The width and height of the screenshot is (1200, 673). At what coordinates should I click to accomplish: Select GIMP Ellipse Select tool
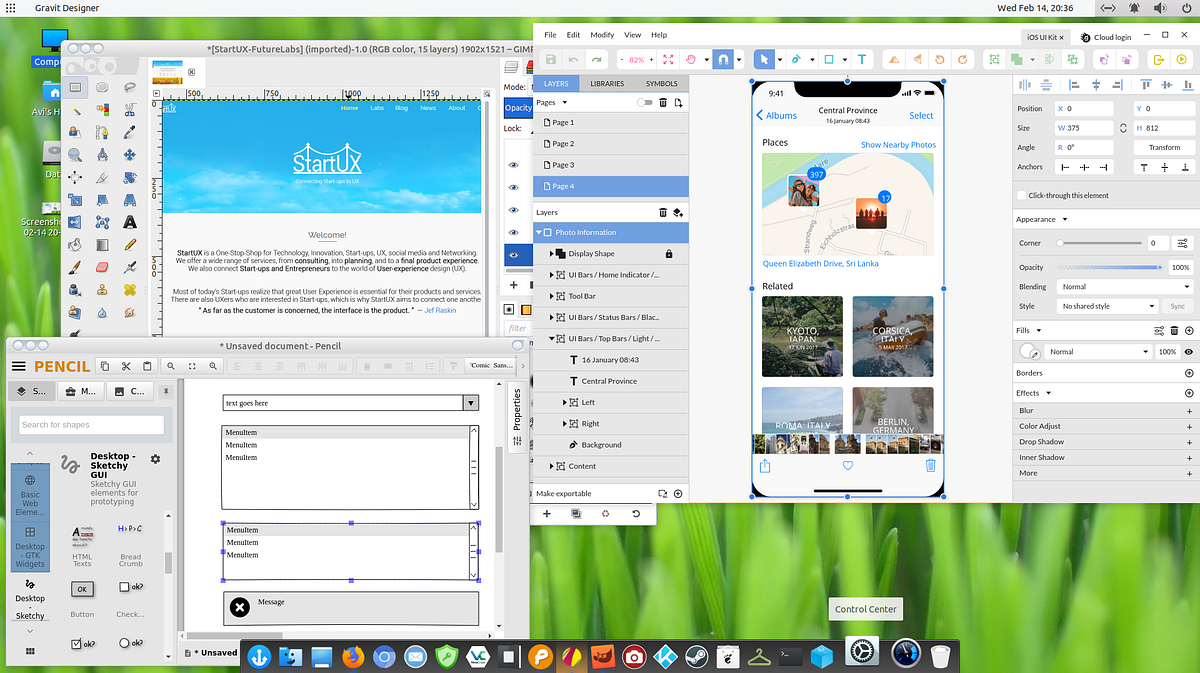tap(103, 88)
